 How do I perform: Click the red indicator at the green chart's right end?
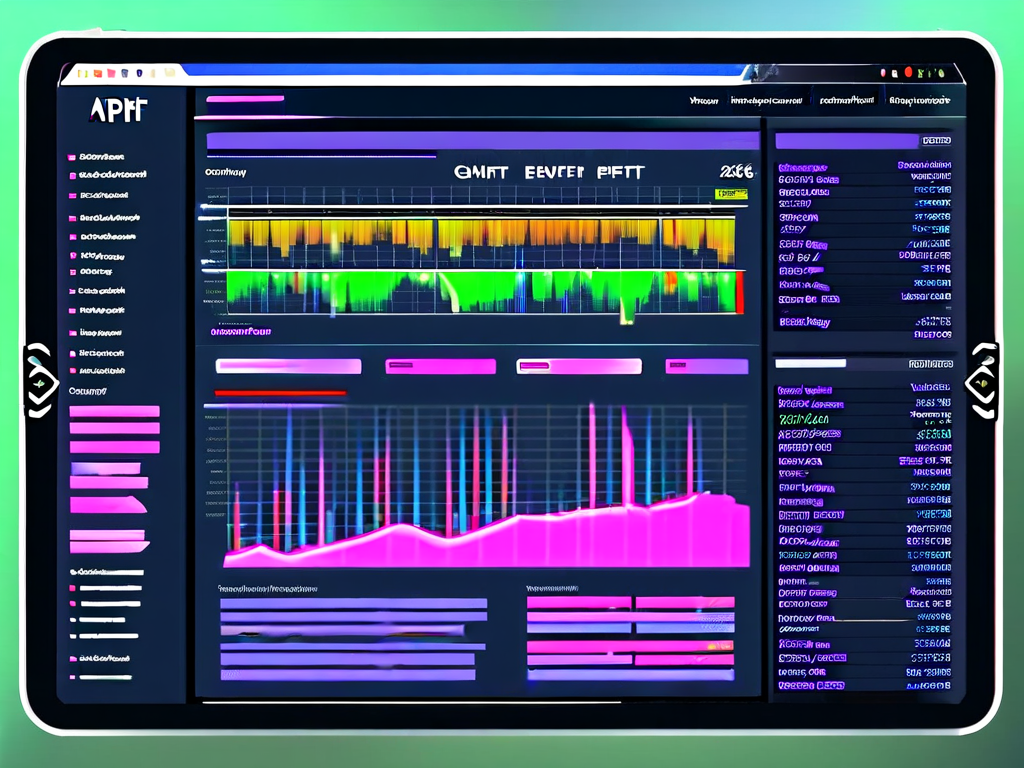tap(739, 293)
